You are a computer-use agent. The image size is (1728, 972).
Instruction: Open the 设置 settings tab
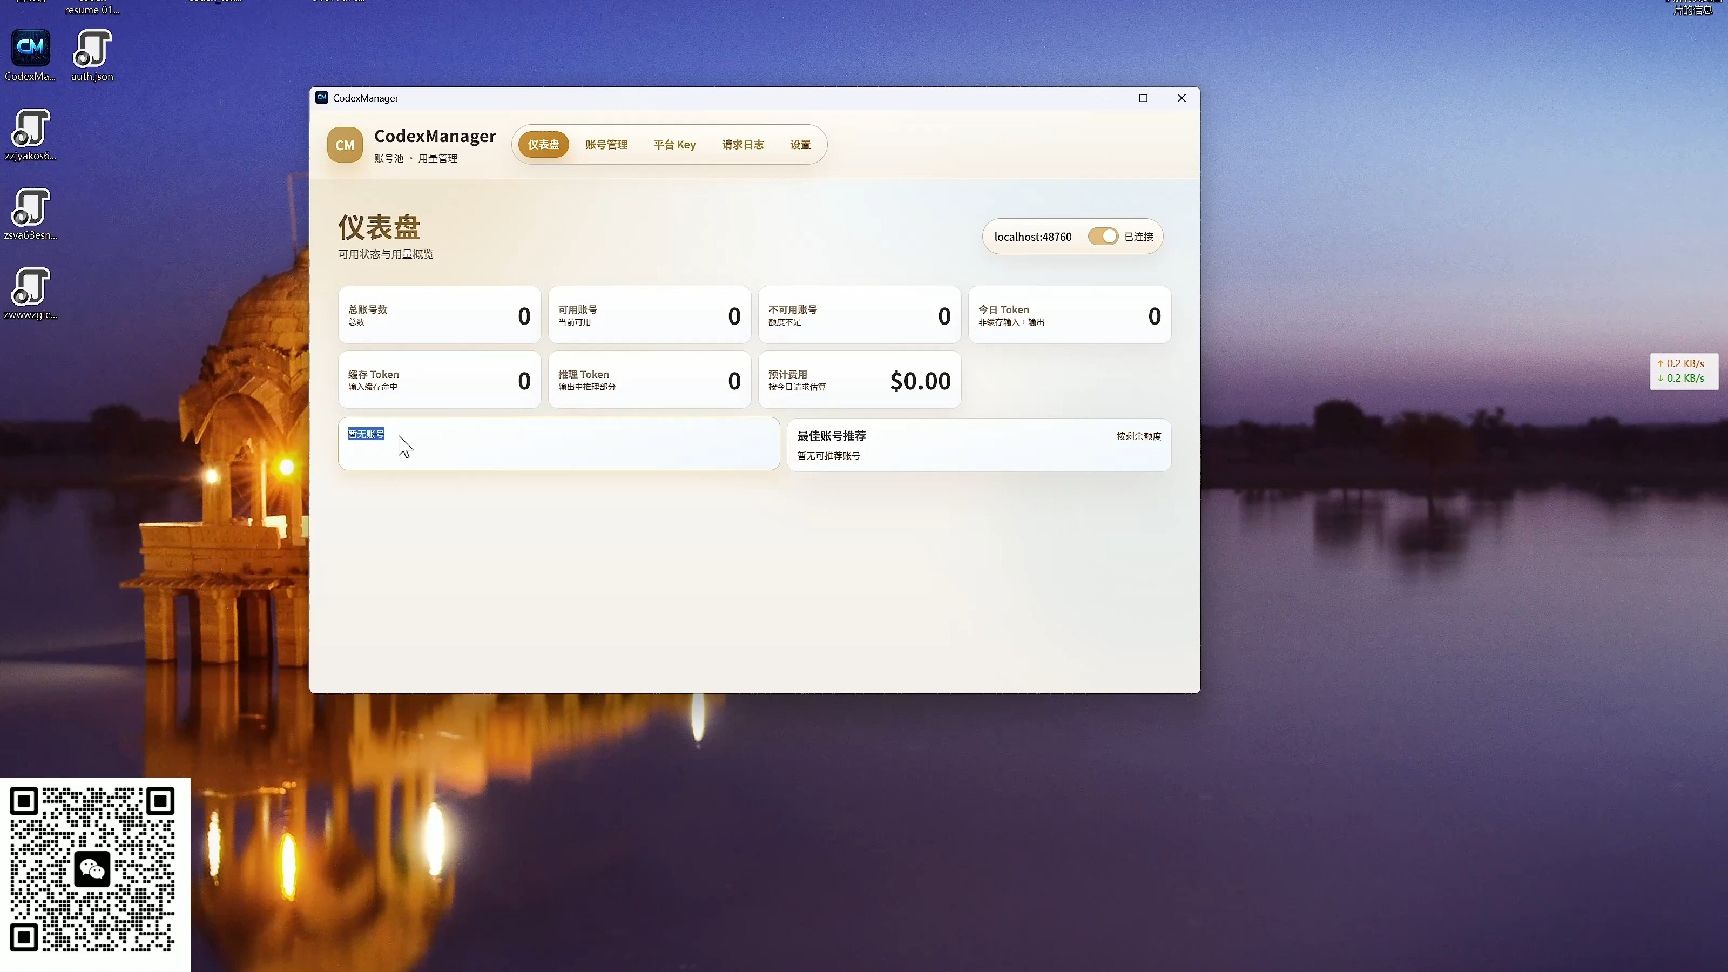(x=801, y=145)
